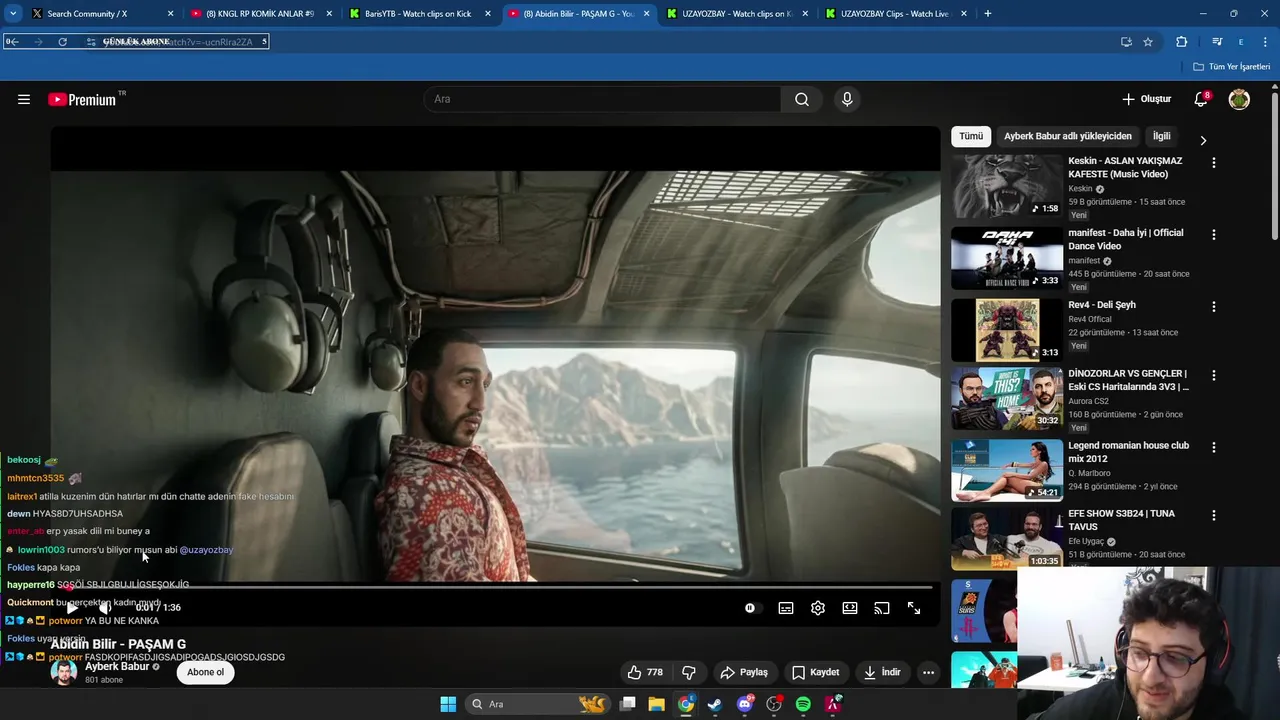Open Legend romanian house club mix title

(1128, 452)
